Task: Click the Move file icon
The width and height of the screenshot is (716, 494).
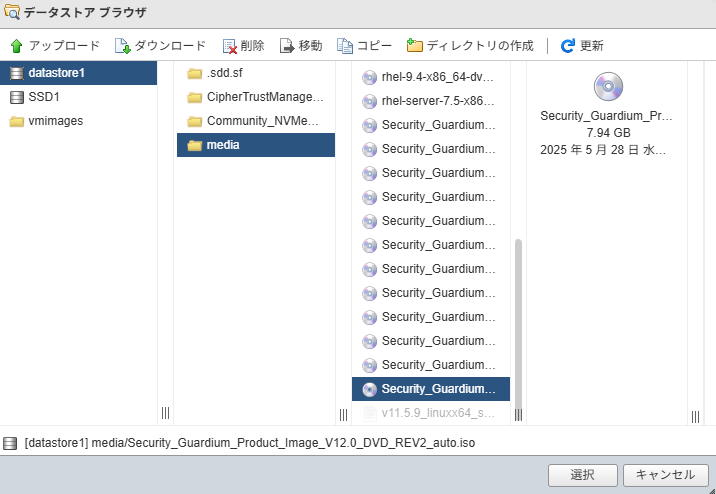Action: (287, 46)
